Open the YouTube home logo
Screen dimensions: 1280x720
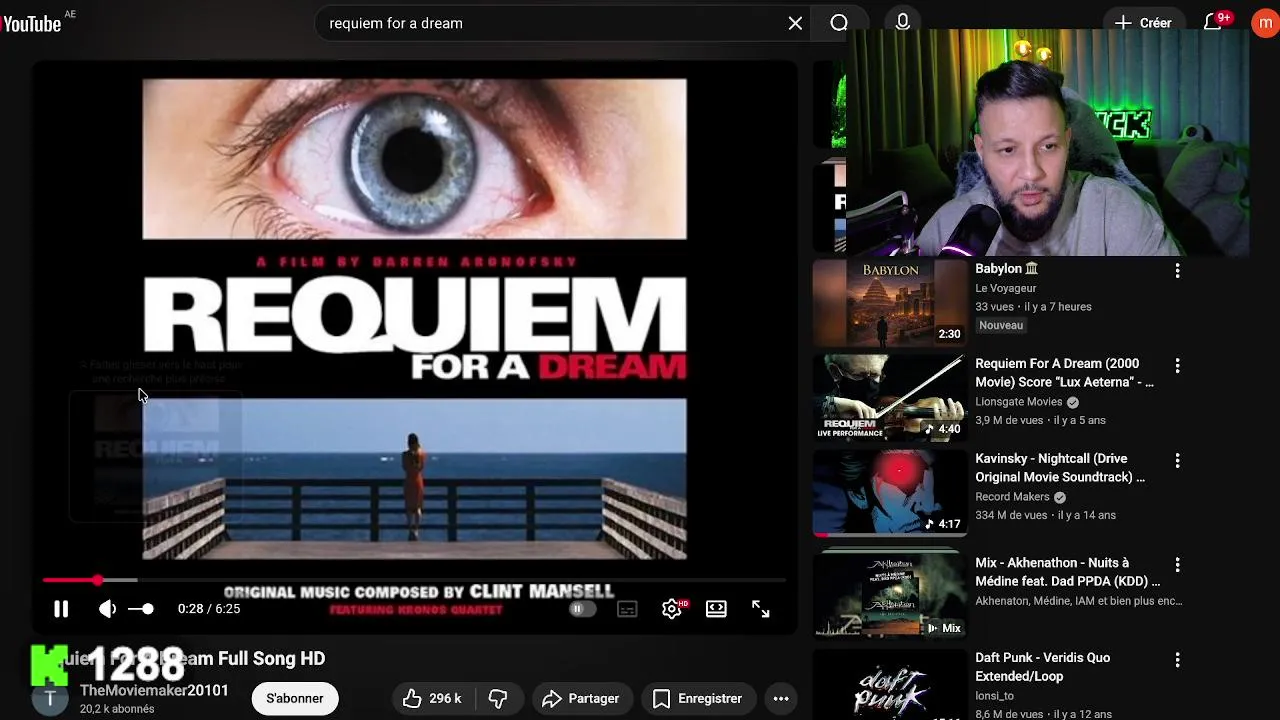click(x=32, y=24)
